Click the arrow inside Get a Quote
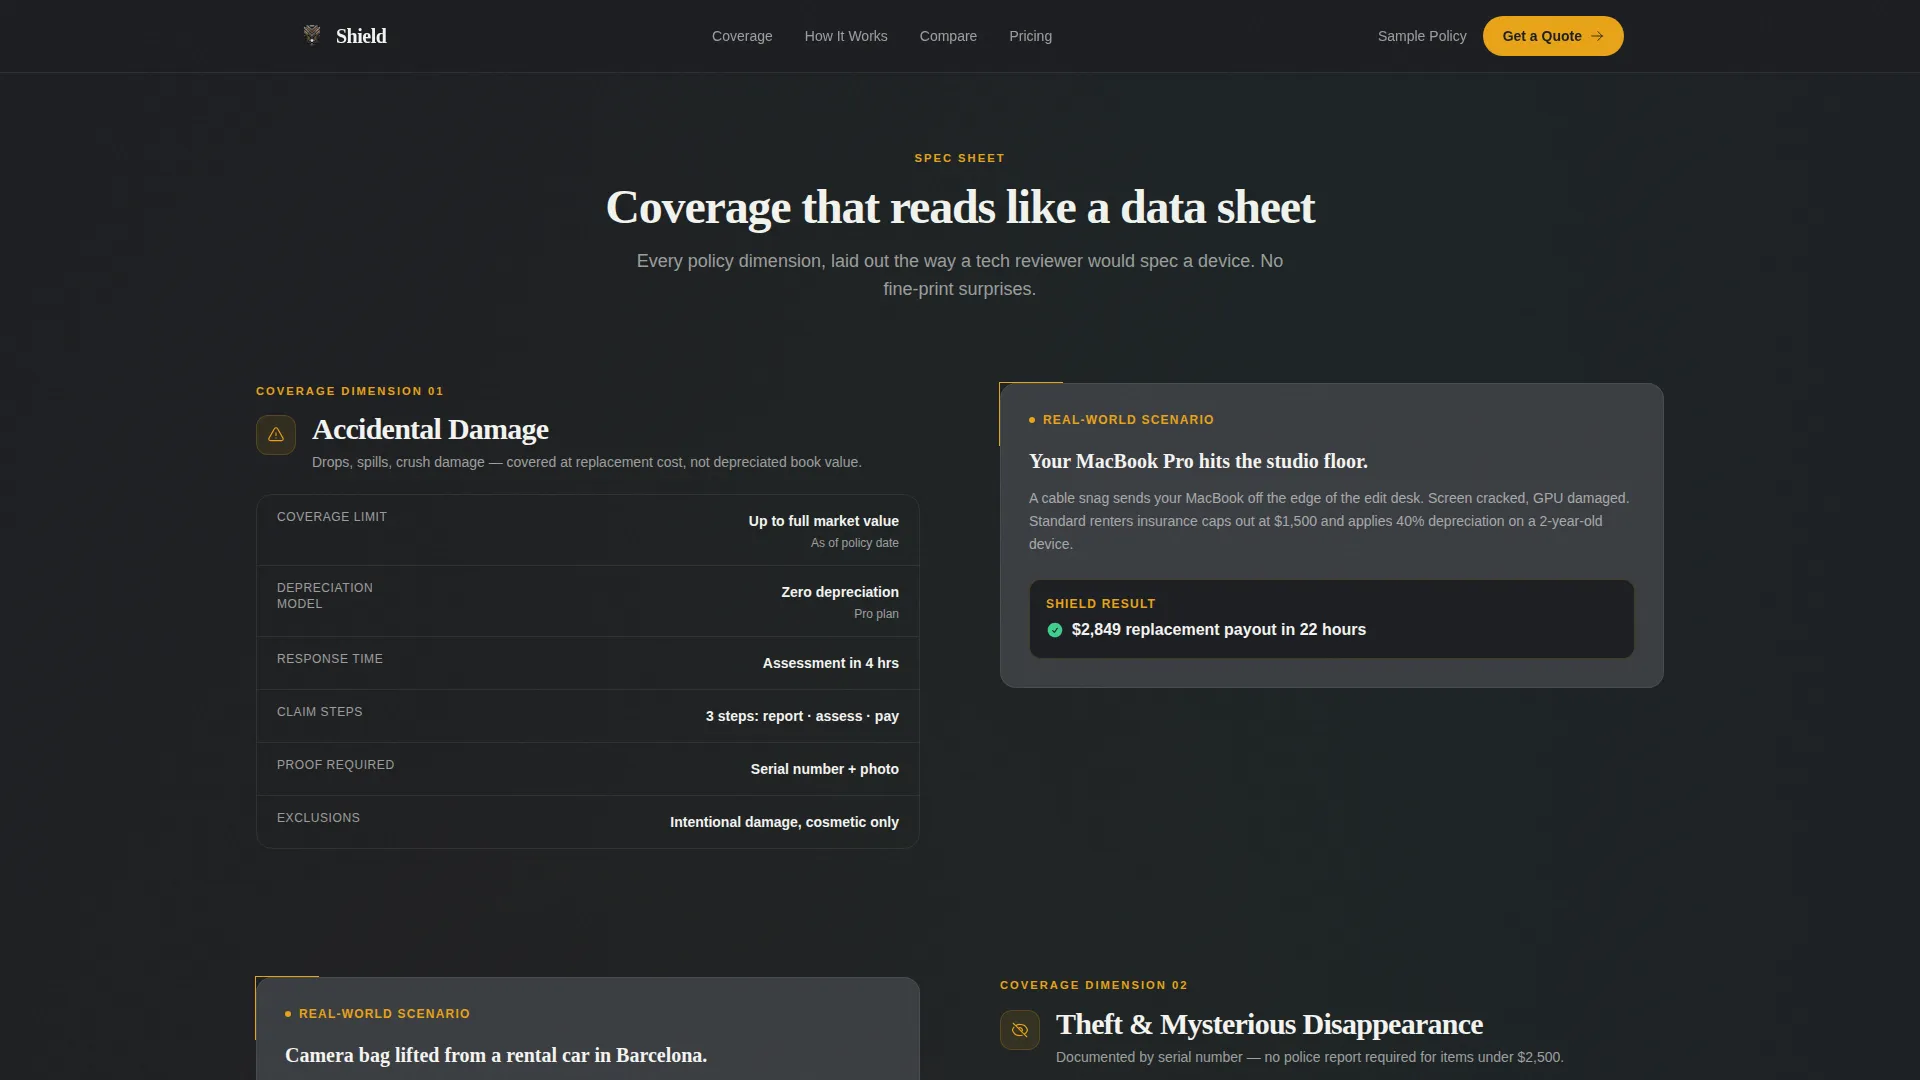Image resolution: width=1920 pixels, height=1080 pixels. [x=1597, y=36]
